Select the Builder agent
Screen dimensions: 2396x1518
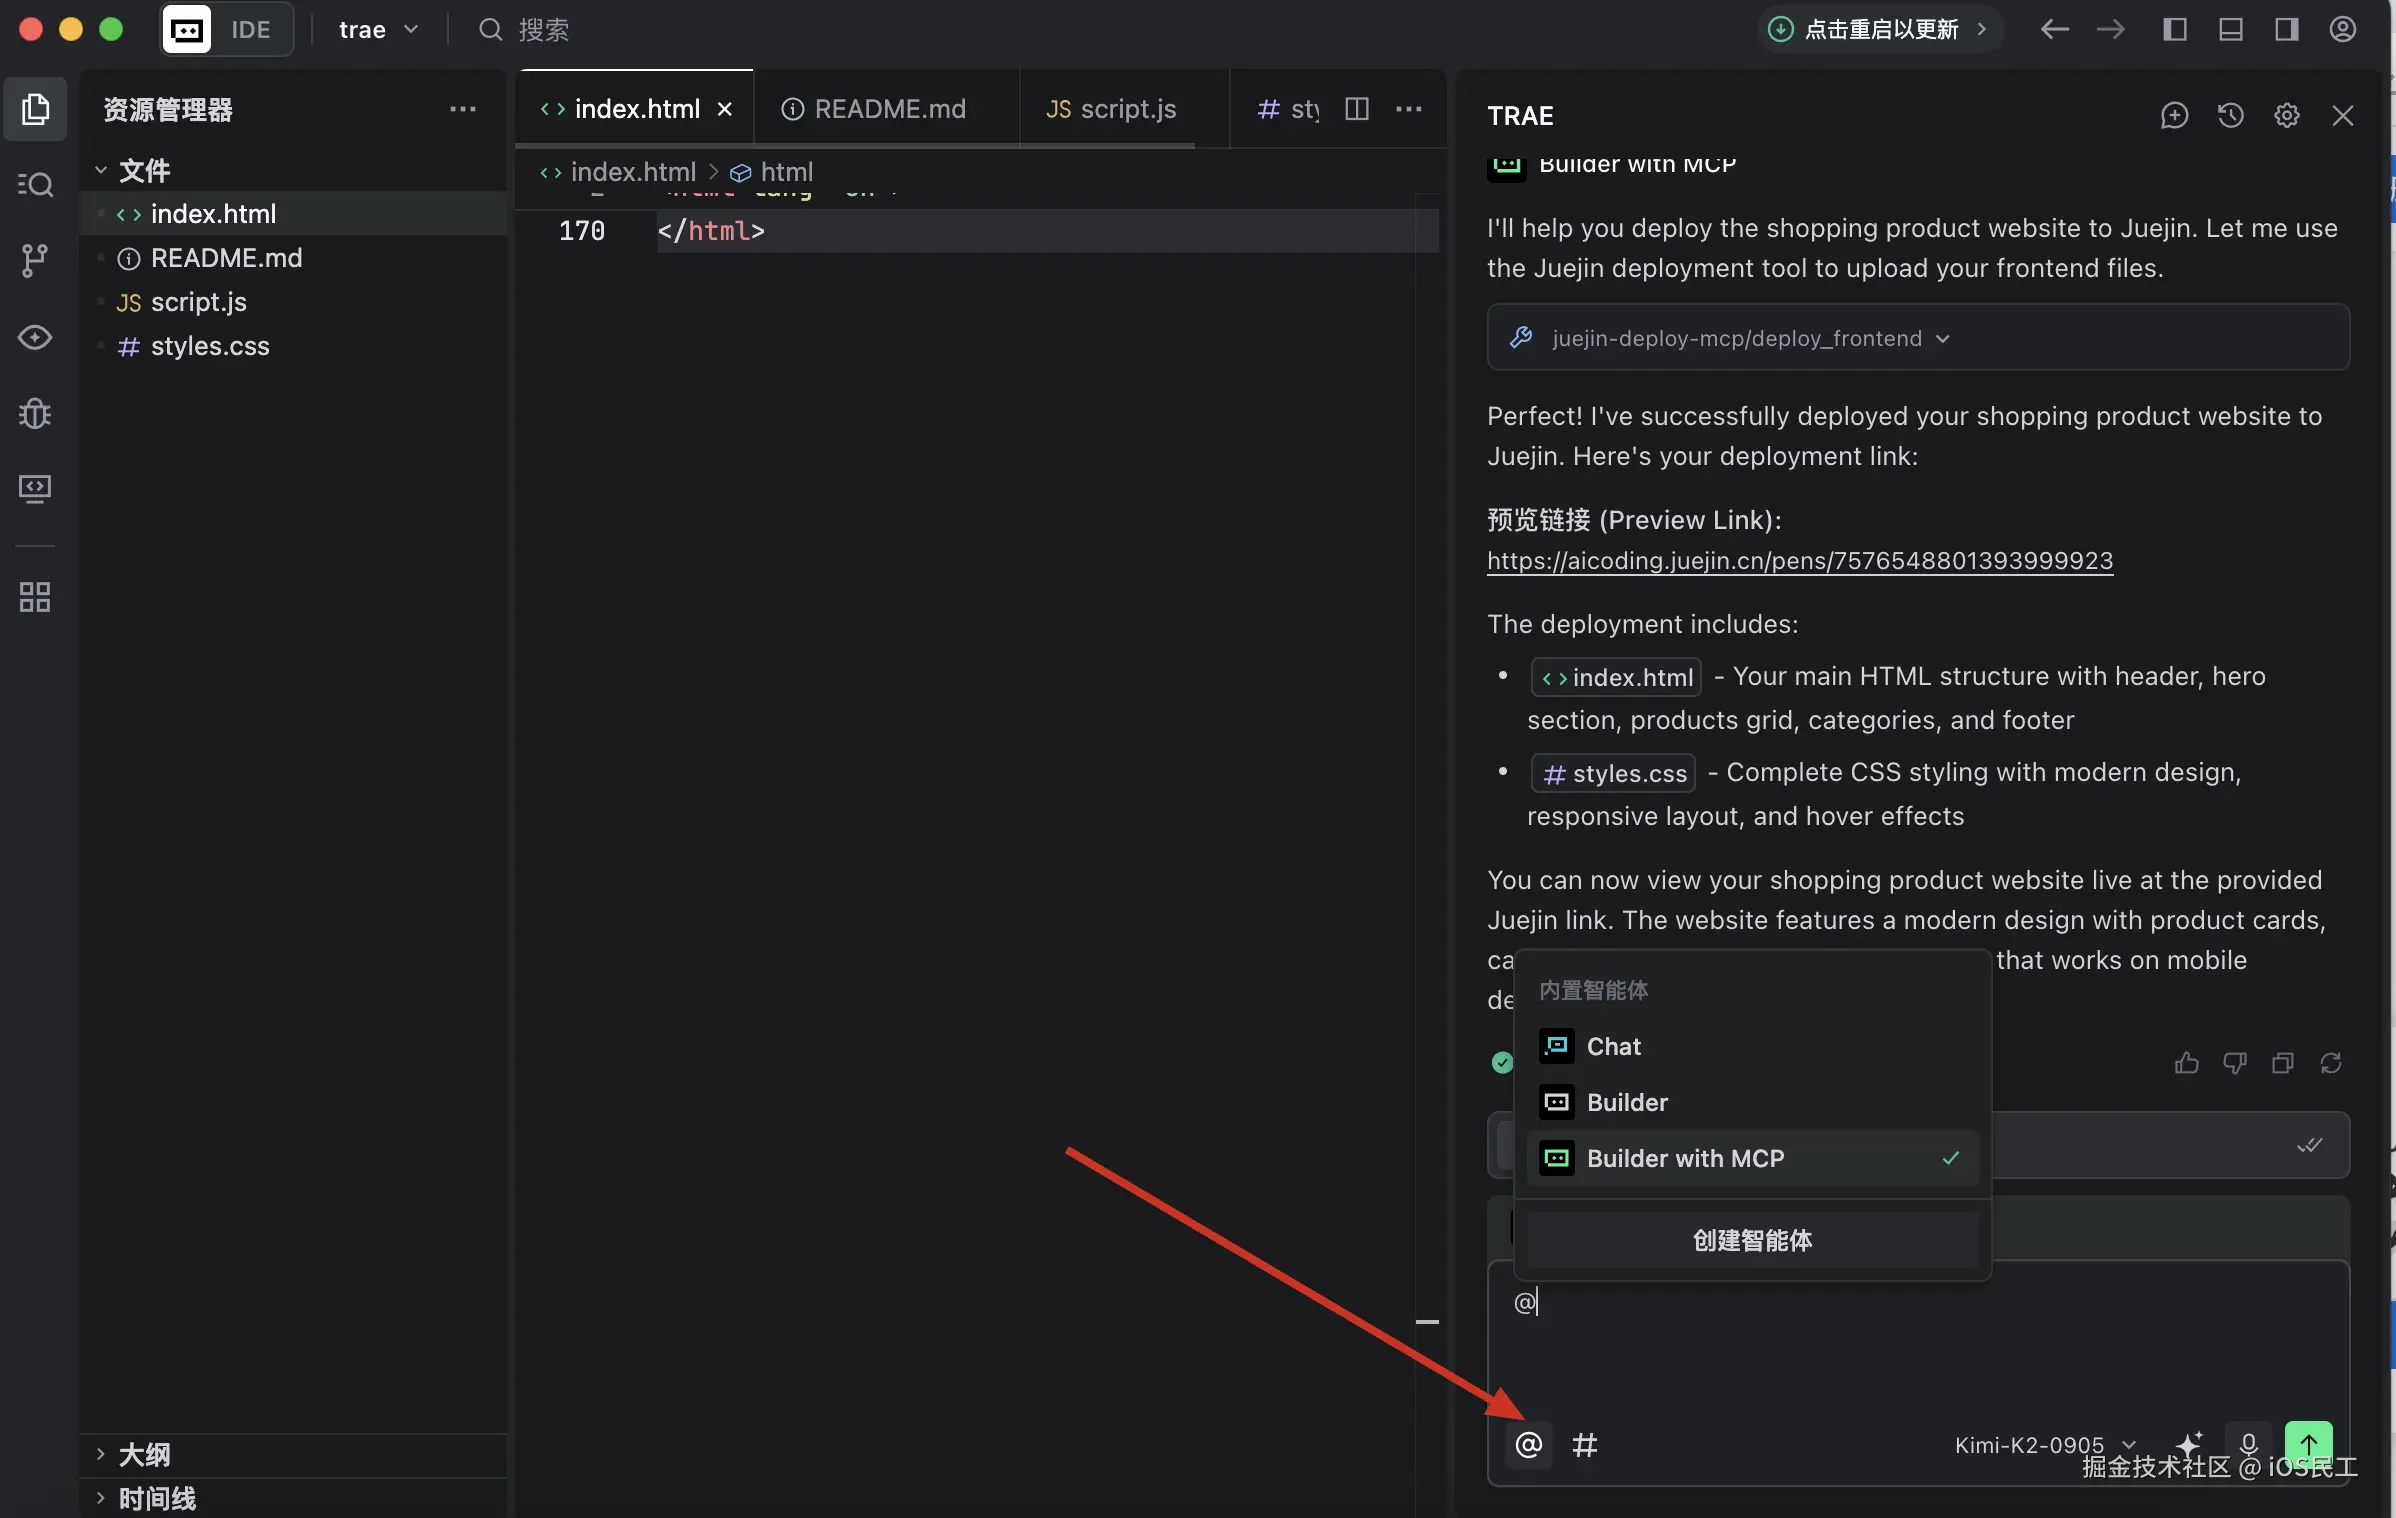pos(1752,1103)
